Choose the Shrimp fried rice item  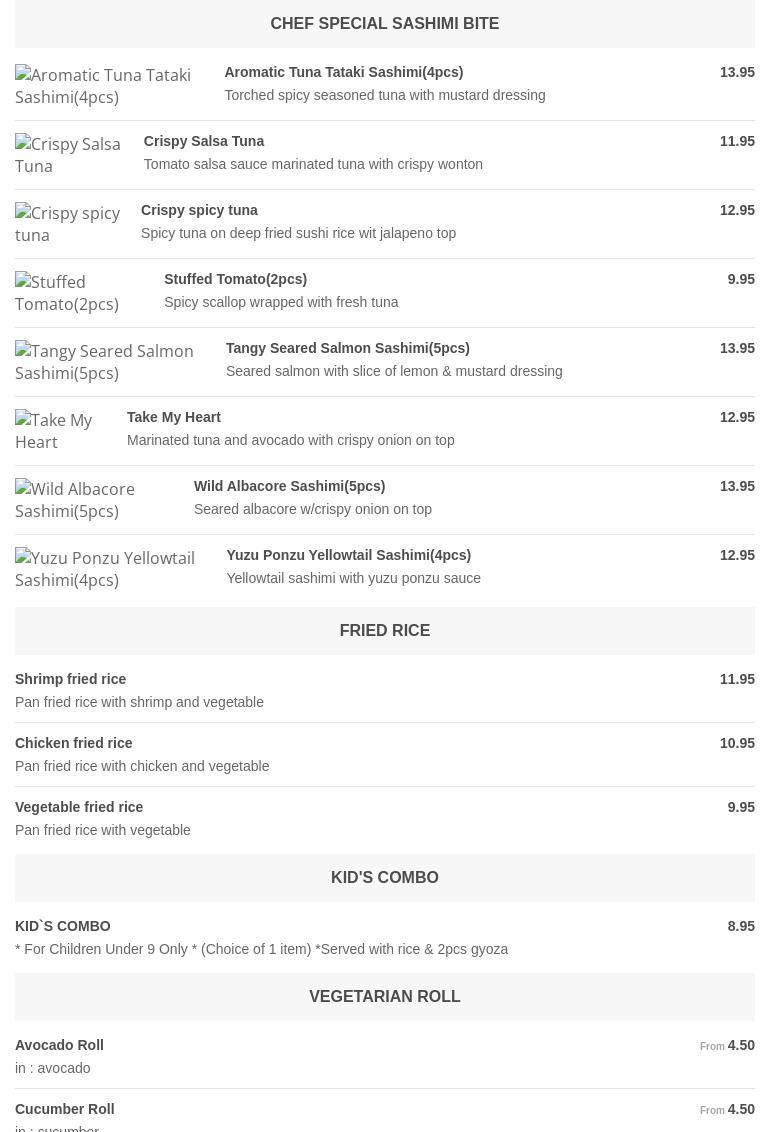click(x=71, y=679)
